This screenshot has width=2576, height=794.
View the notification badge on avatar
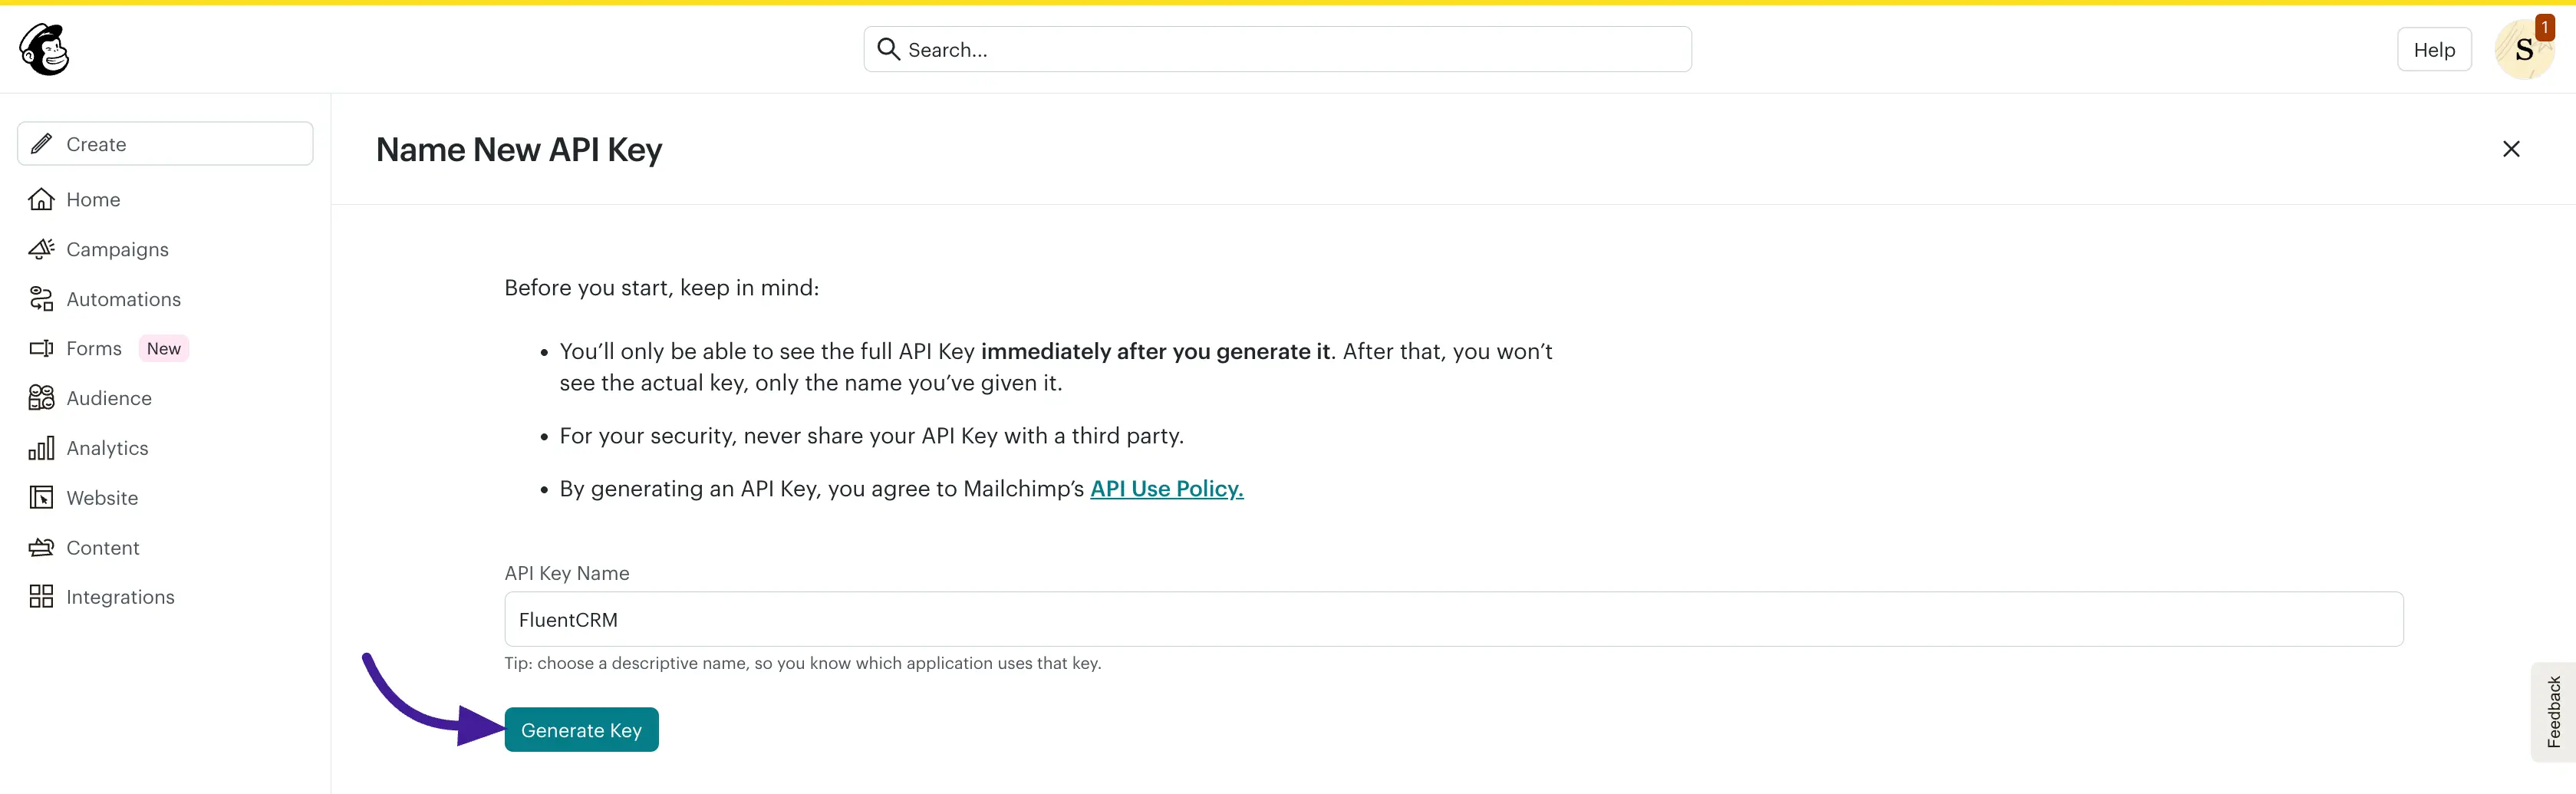click(x=2544, y=27)
